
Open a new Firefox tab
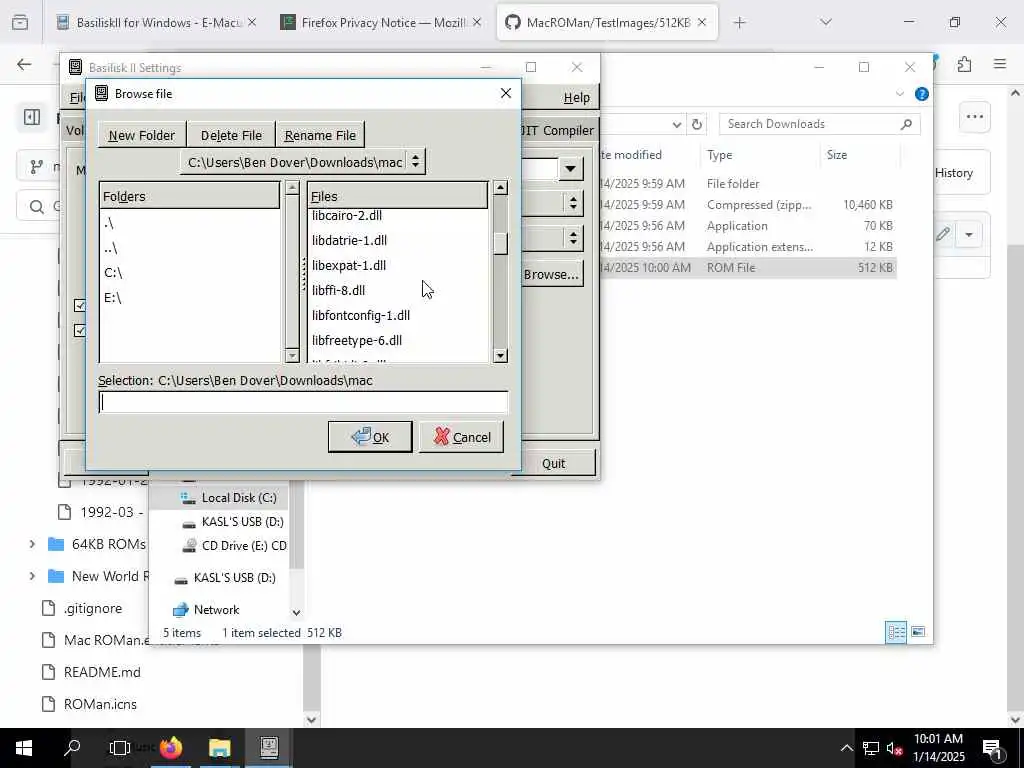739,23
